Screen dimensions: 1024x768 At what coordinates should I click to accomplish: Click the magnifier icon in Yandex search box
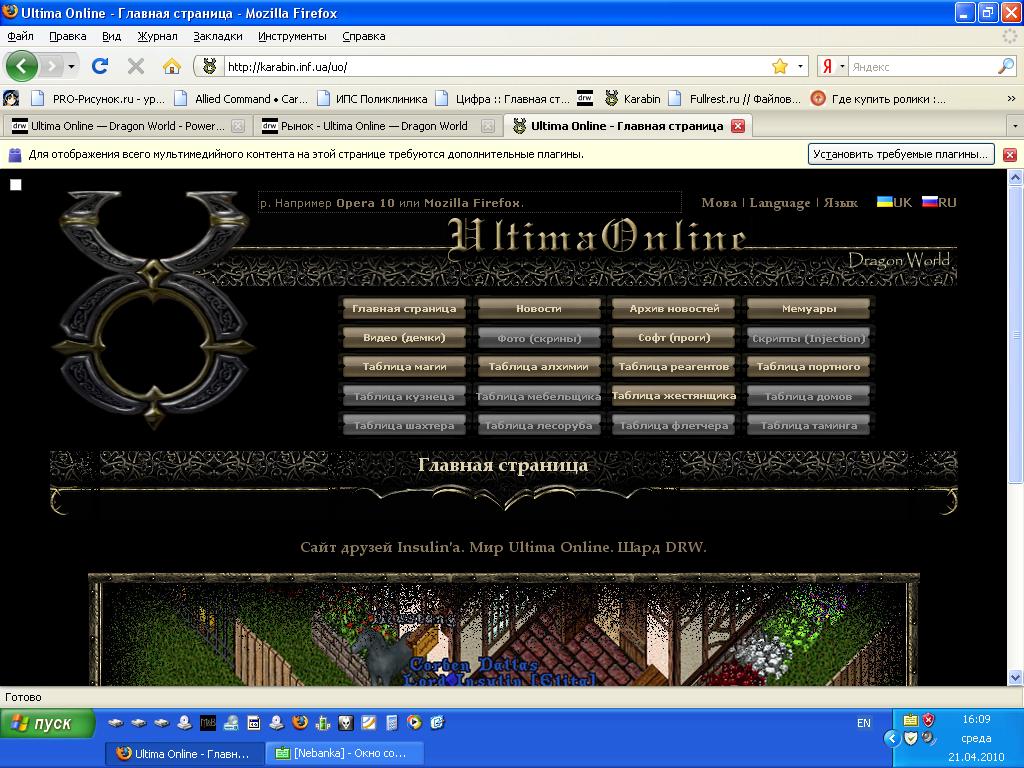click(x=1006, y=66)
